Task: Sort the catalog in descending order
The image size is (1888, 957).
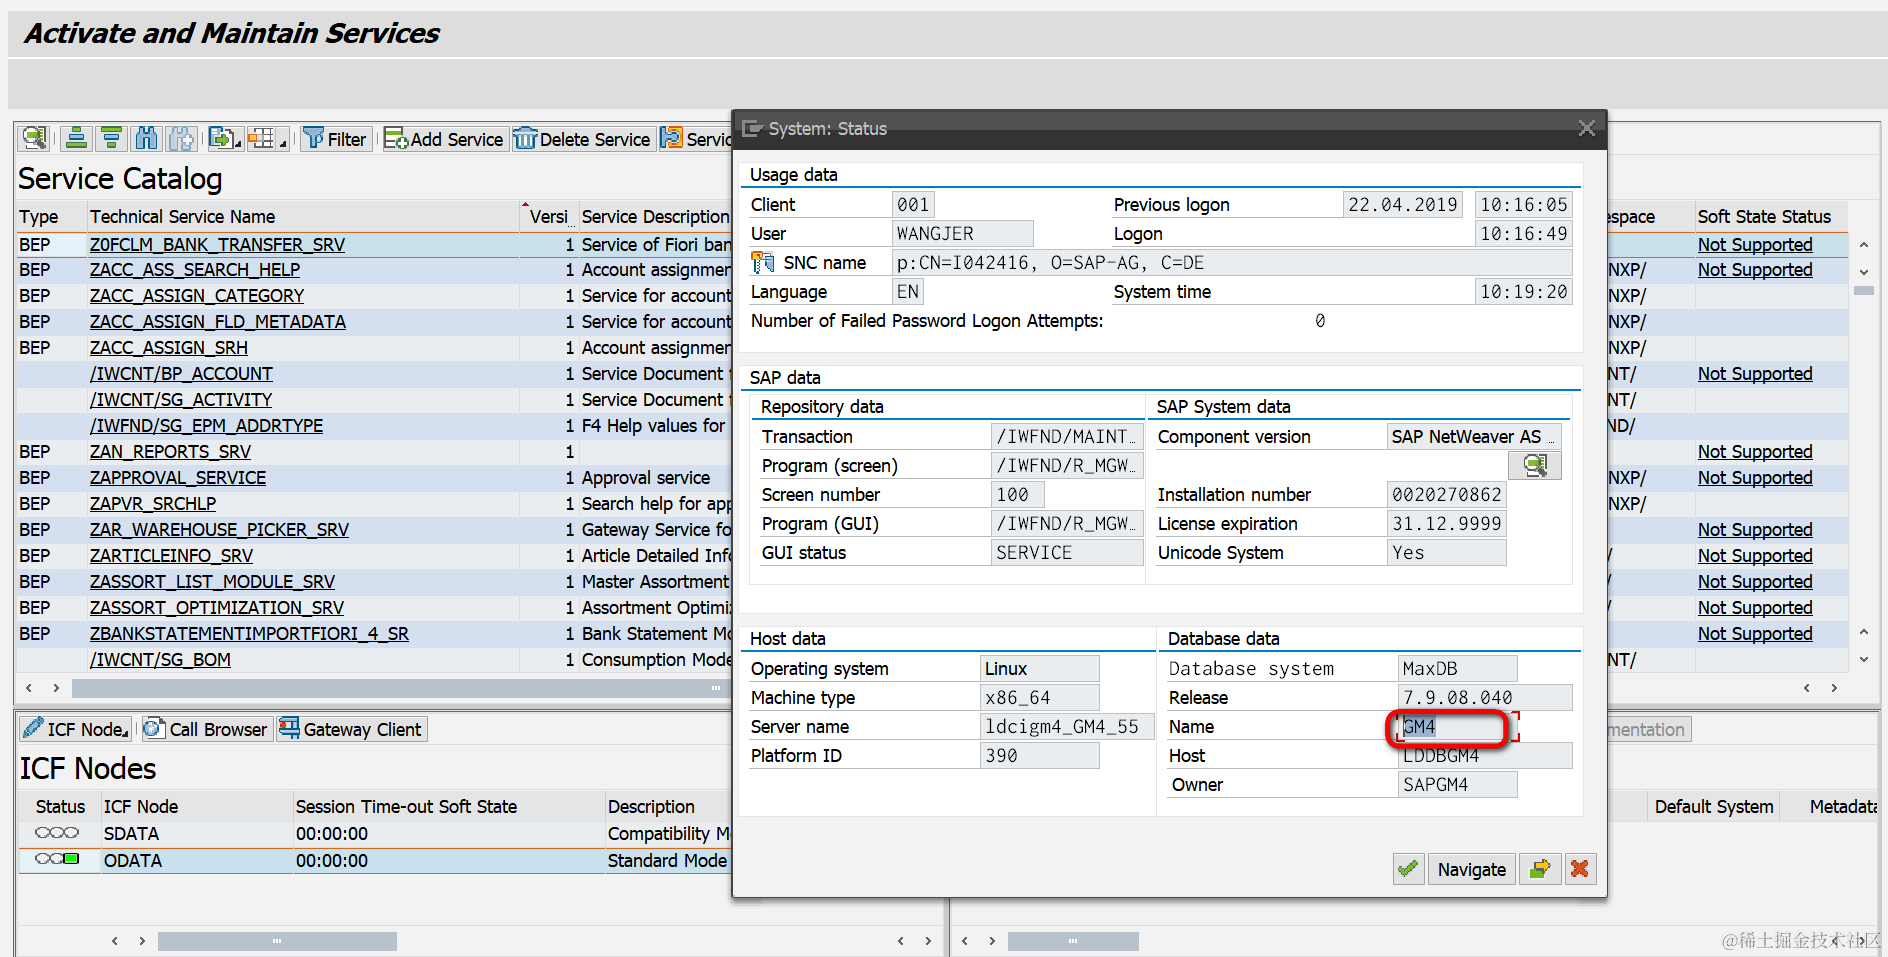Action: [x=111, y=138]
